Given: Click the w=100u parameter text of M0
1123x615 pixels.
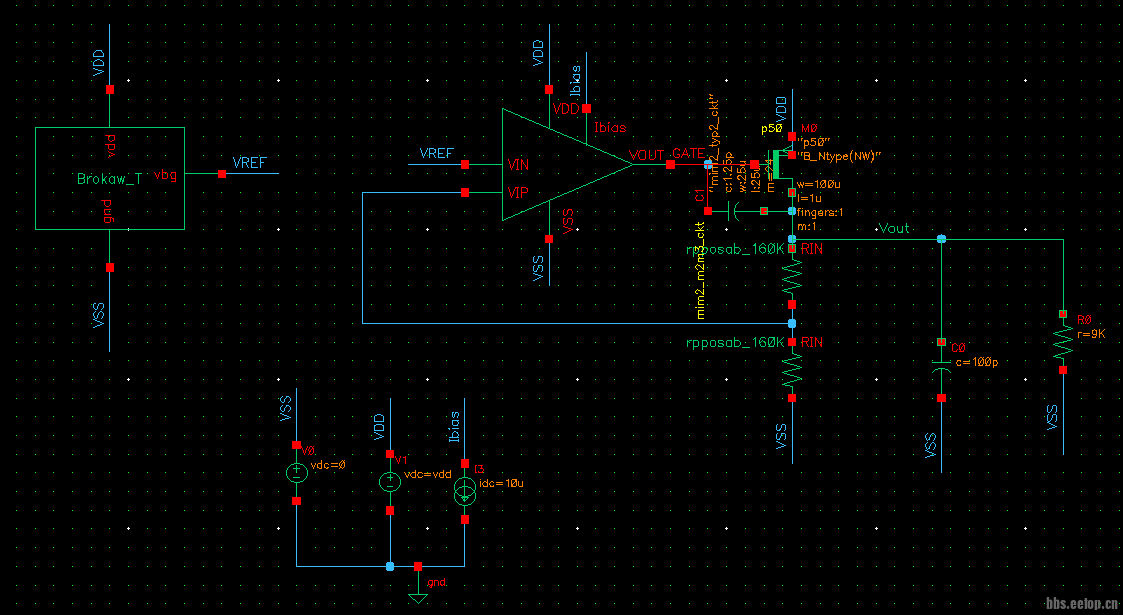Looking at the screenshot, I should click(x=818, y=185).
